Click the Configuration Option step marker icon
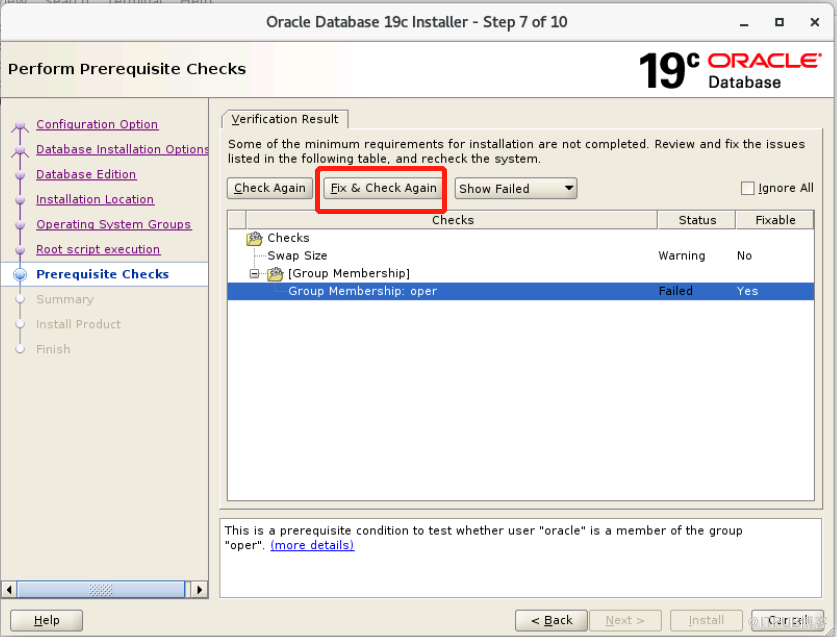The height and width of the screenshot is (637, 837). [x=19, y=126]
